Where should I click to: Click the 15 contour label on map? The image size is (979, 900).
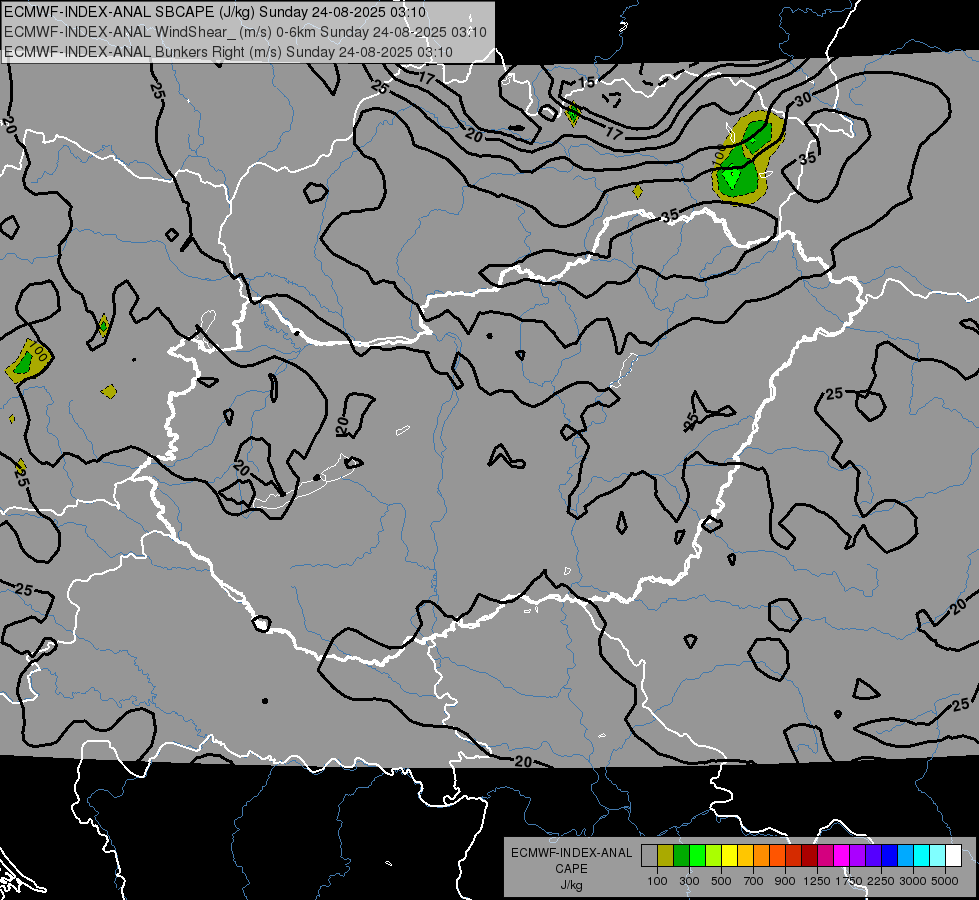(586, 82)
